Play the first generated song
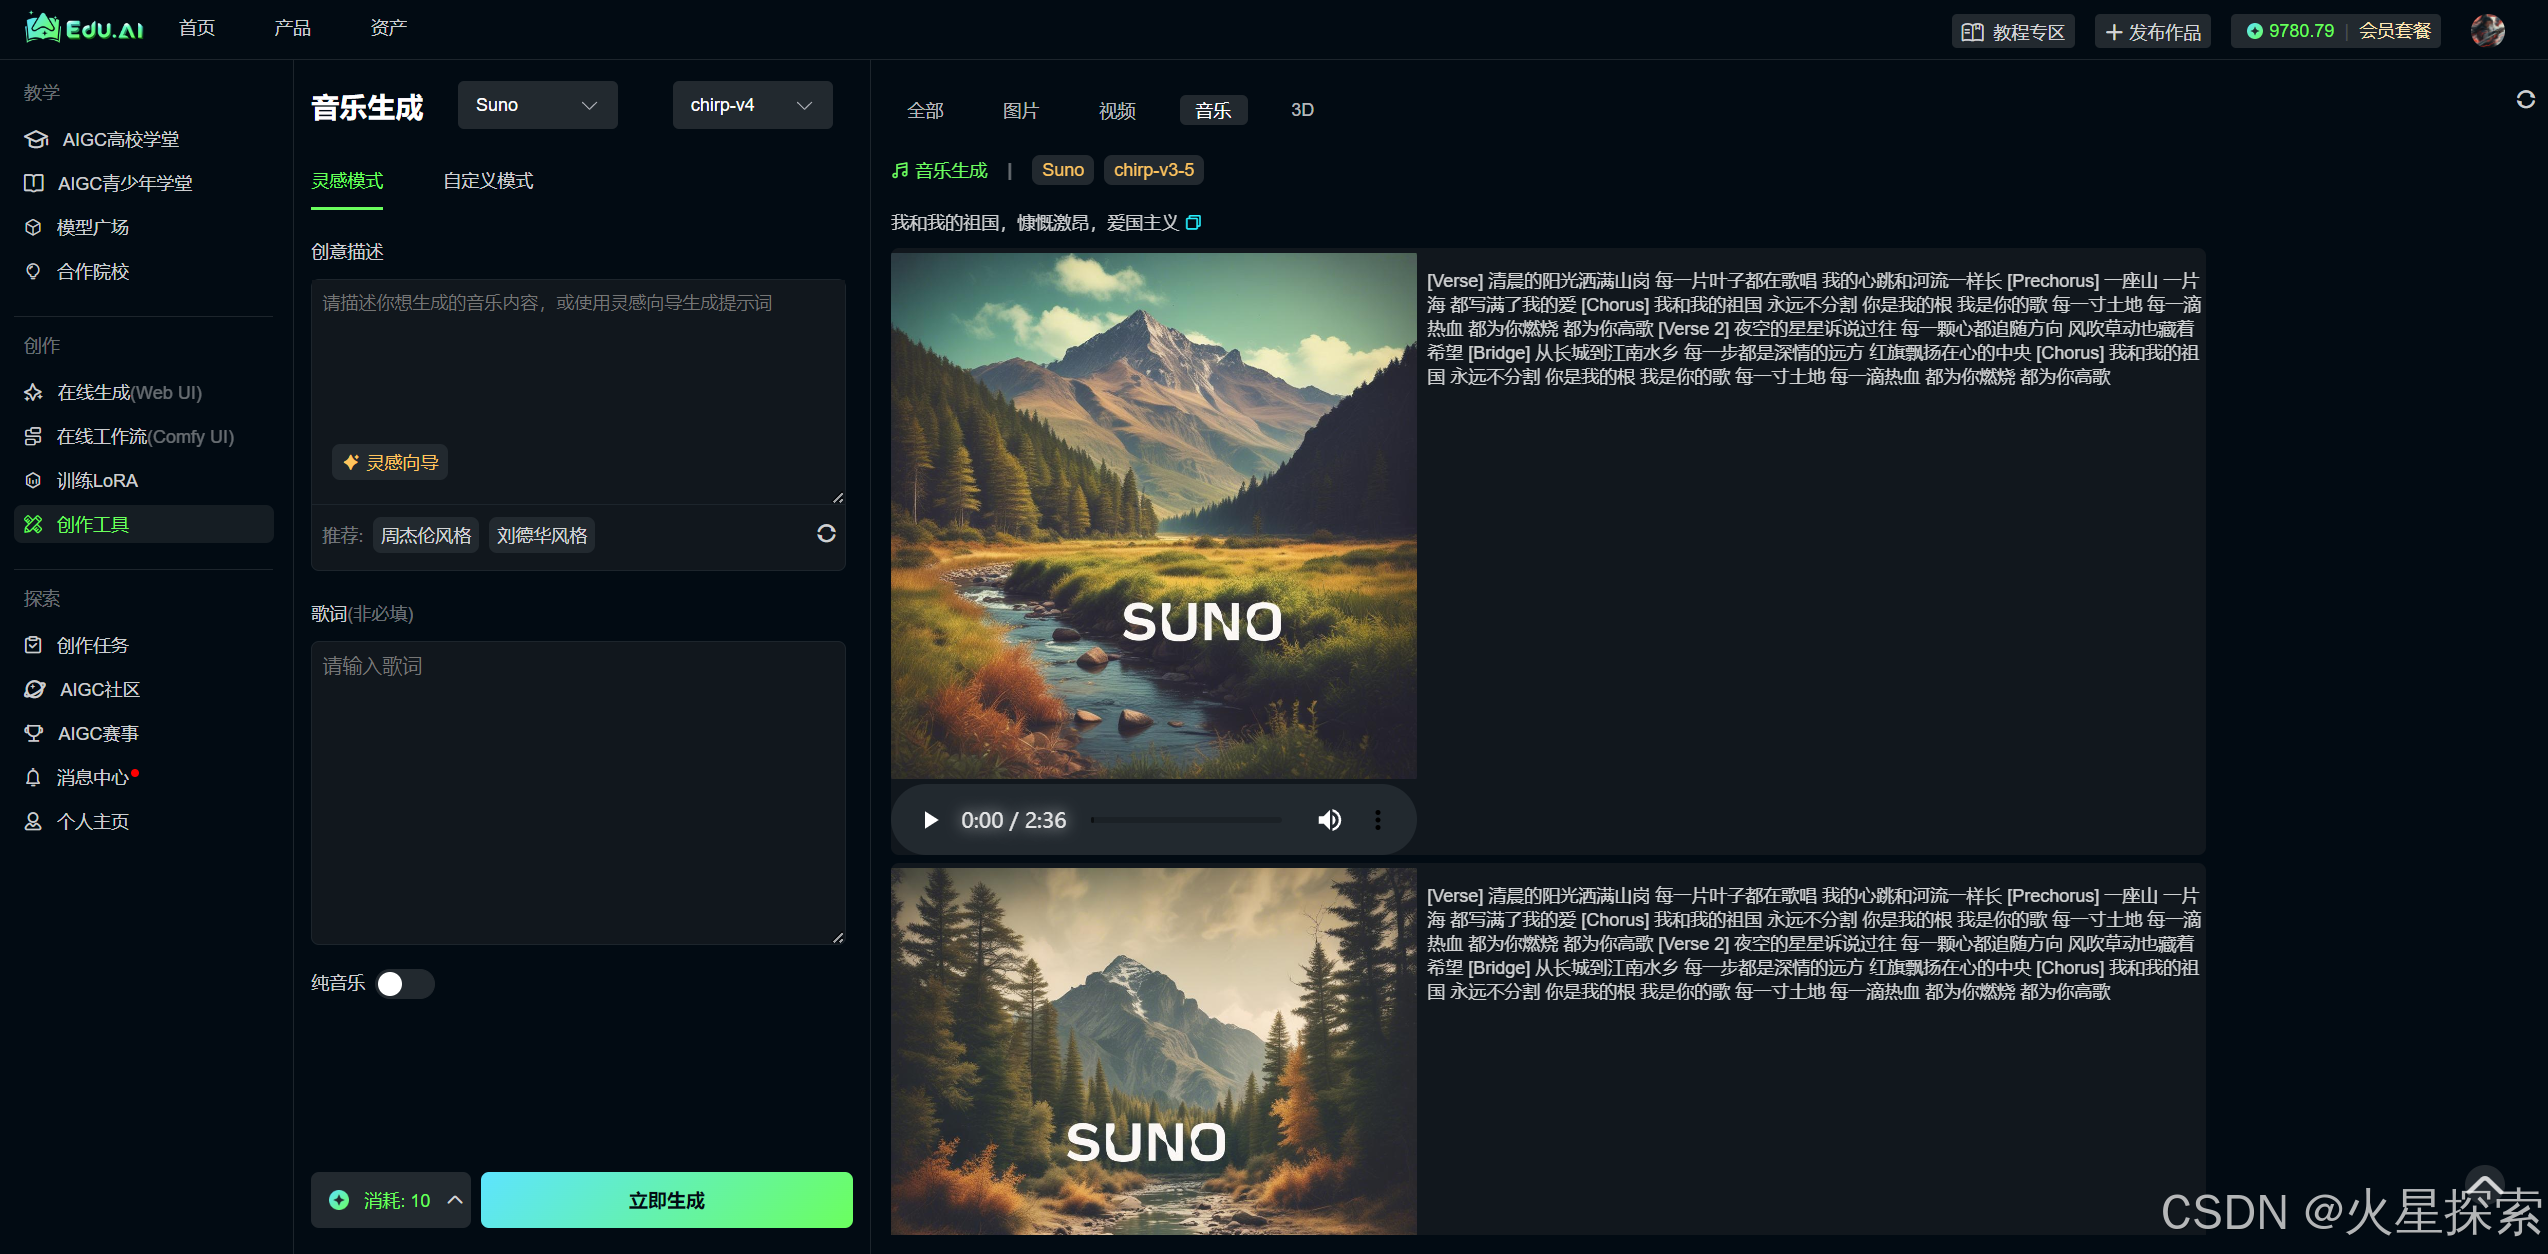 point(930,820)
